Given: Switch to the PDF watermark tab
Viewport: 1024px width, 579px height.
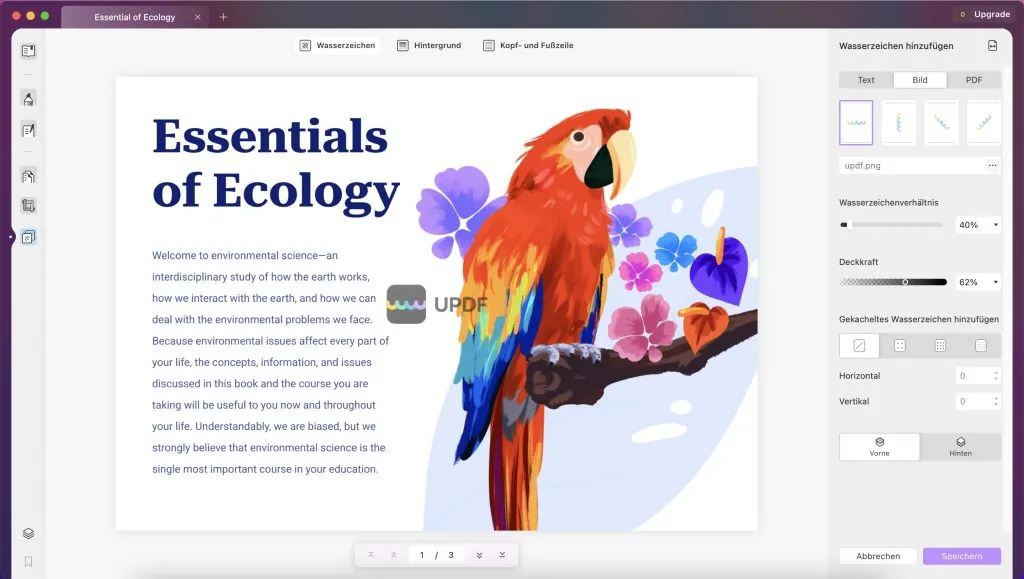Looking at the screenshot, I should [x=973, y=79].
